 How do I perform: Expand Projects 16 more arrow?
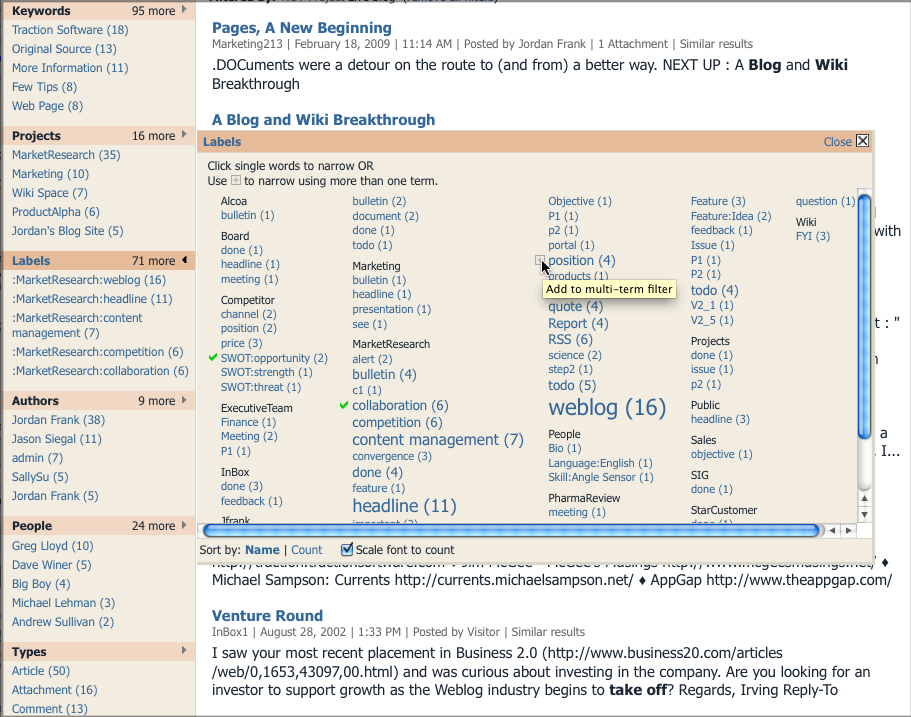(x=184, y=134)
